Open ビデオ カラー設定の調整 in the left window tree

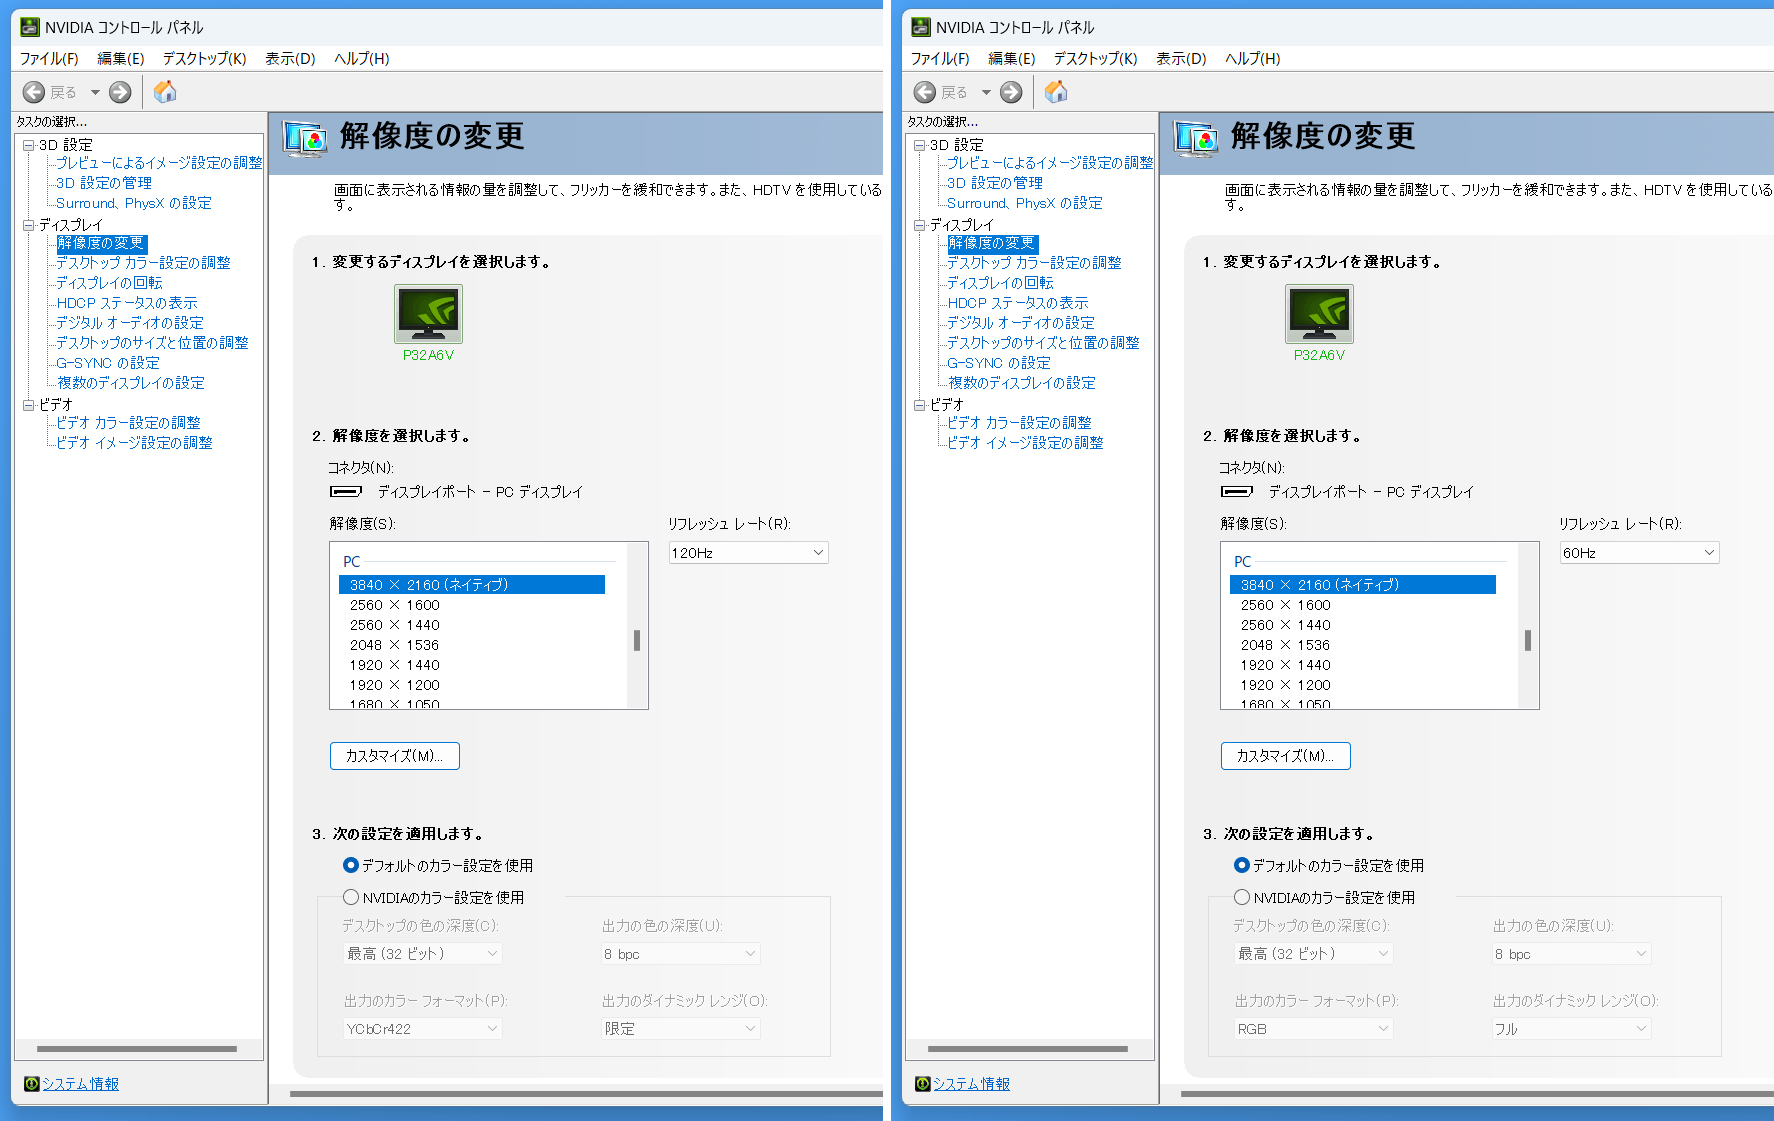tap(128, 423)
